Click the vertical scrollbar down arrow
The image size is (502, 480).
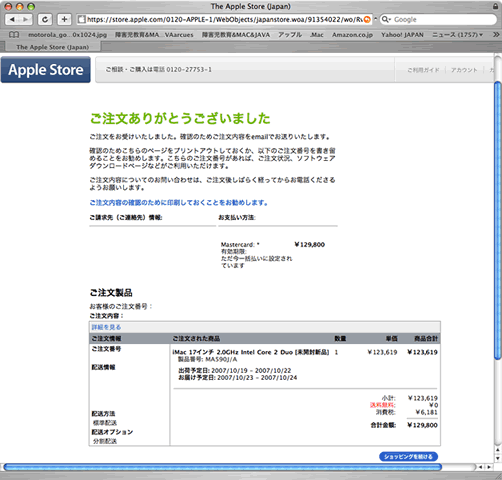[498, 459]
